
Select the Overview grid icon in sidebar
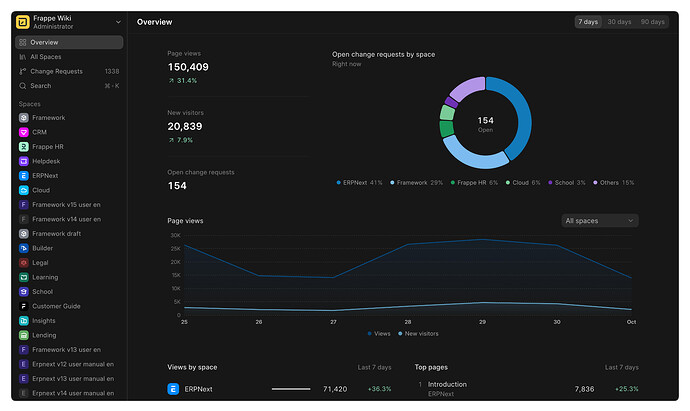tap(23, 42)
